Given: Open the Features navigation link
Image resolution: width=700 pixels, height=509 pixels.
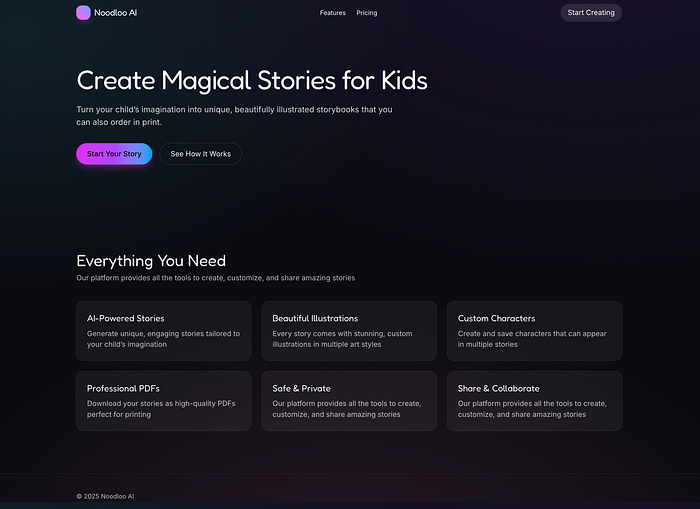Looking at the screenshot, I should coord(332,13).
